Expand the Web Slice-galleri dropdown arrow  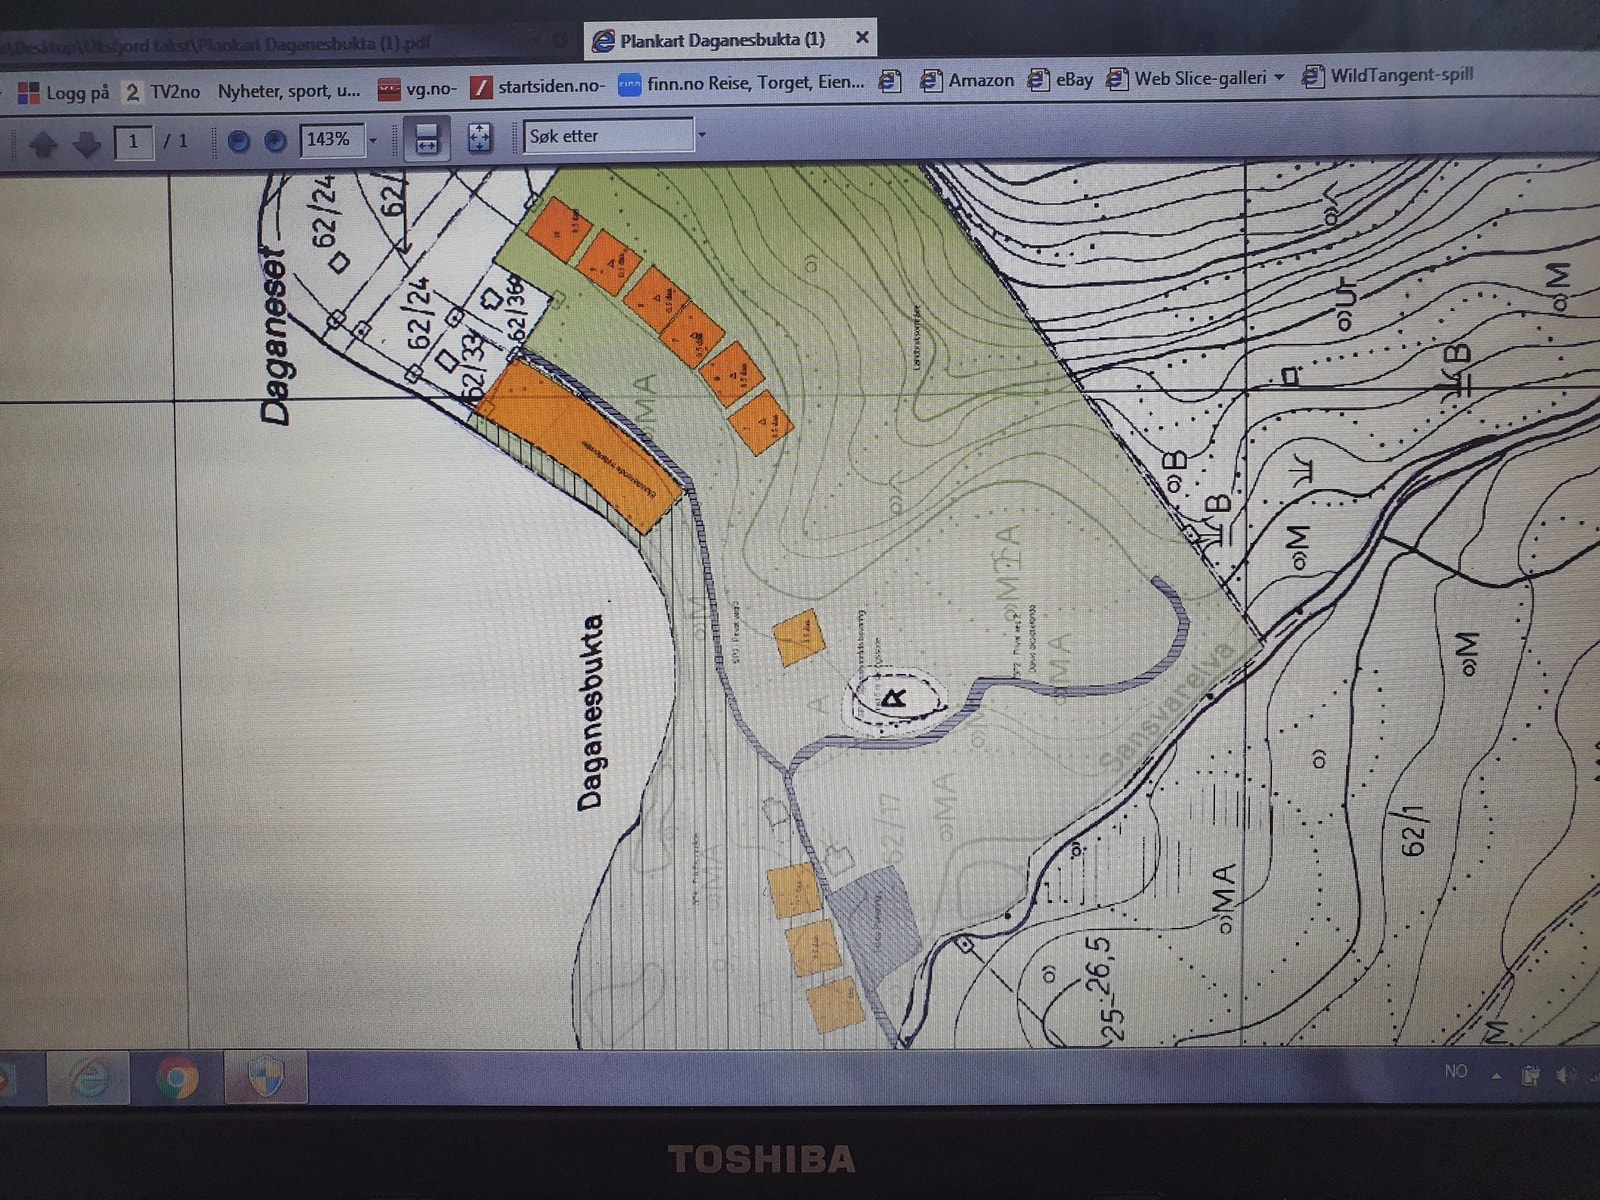pos(1278,78)
